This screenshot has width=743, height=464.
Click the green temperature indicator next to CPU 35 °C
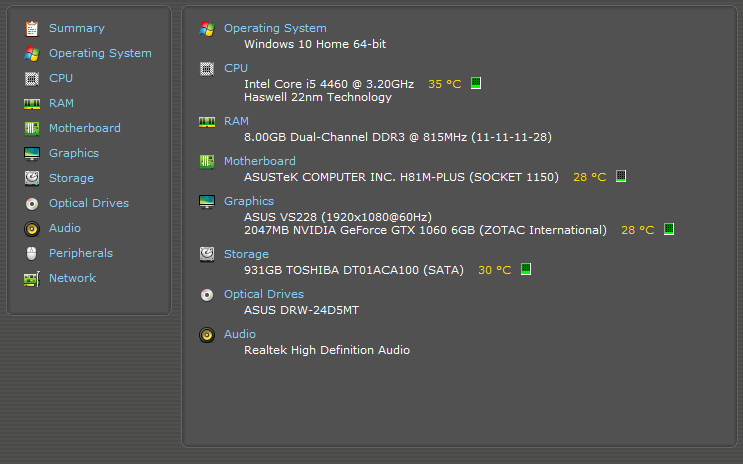(476, 83)
